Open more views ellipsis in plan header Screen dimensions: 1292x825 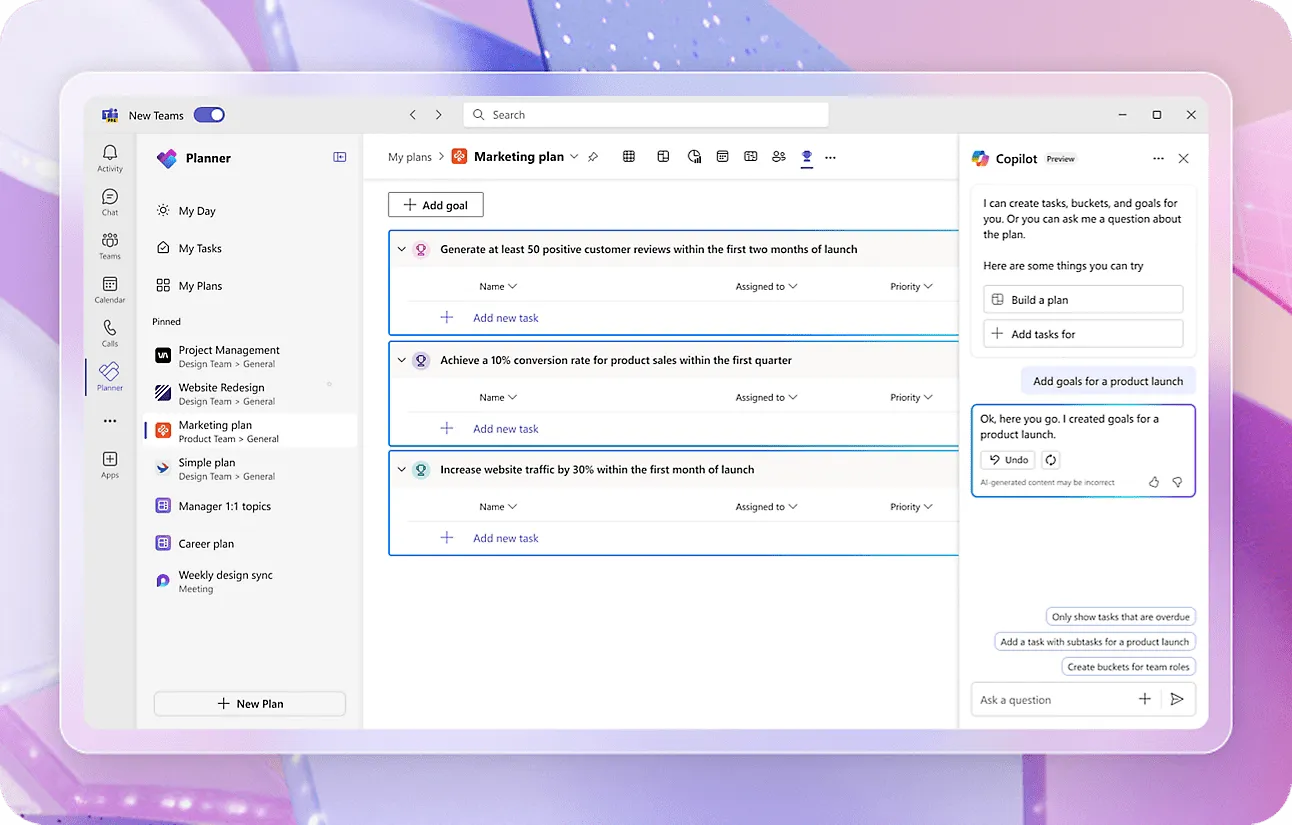pyautogui.click(x=830, y=157)
